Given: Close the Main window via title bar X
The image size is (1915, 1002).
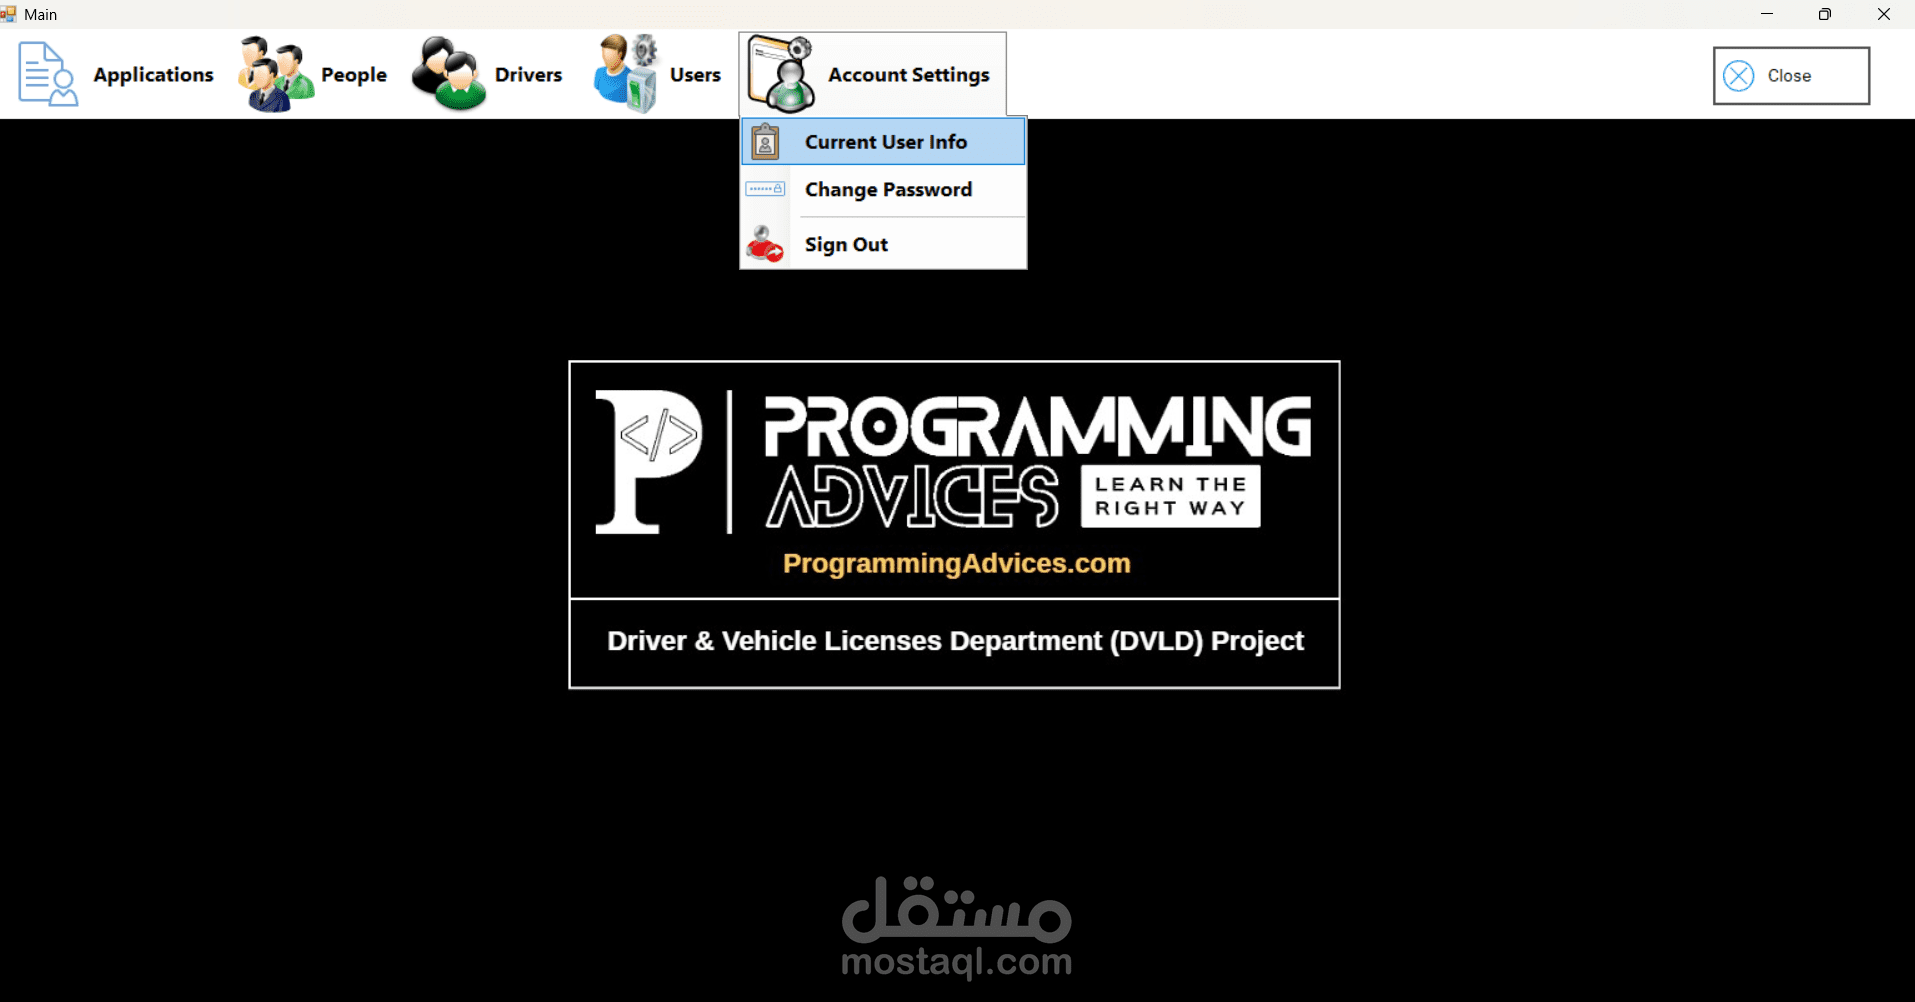Looking at the screenshot, I should coord(1884,14).
